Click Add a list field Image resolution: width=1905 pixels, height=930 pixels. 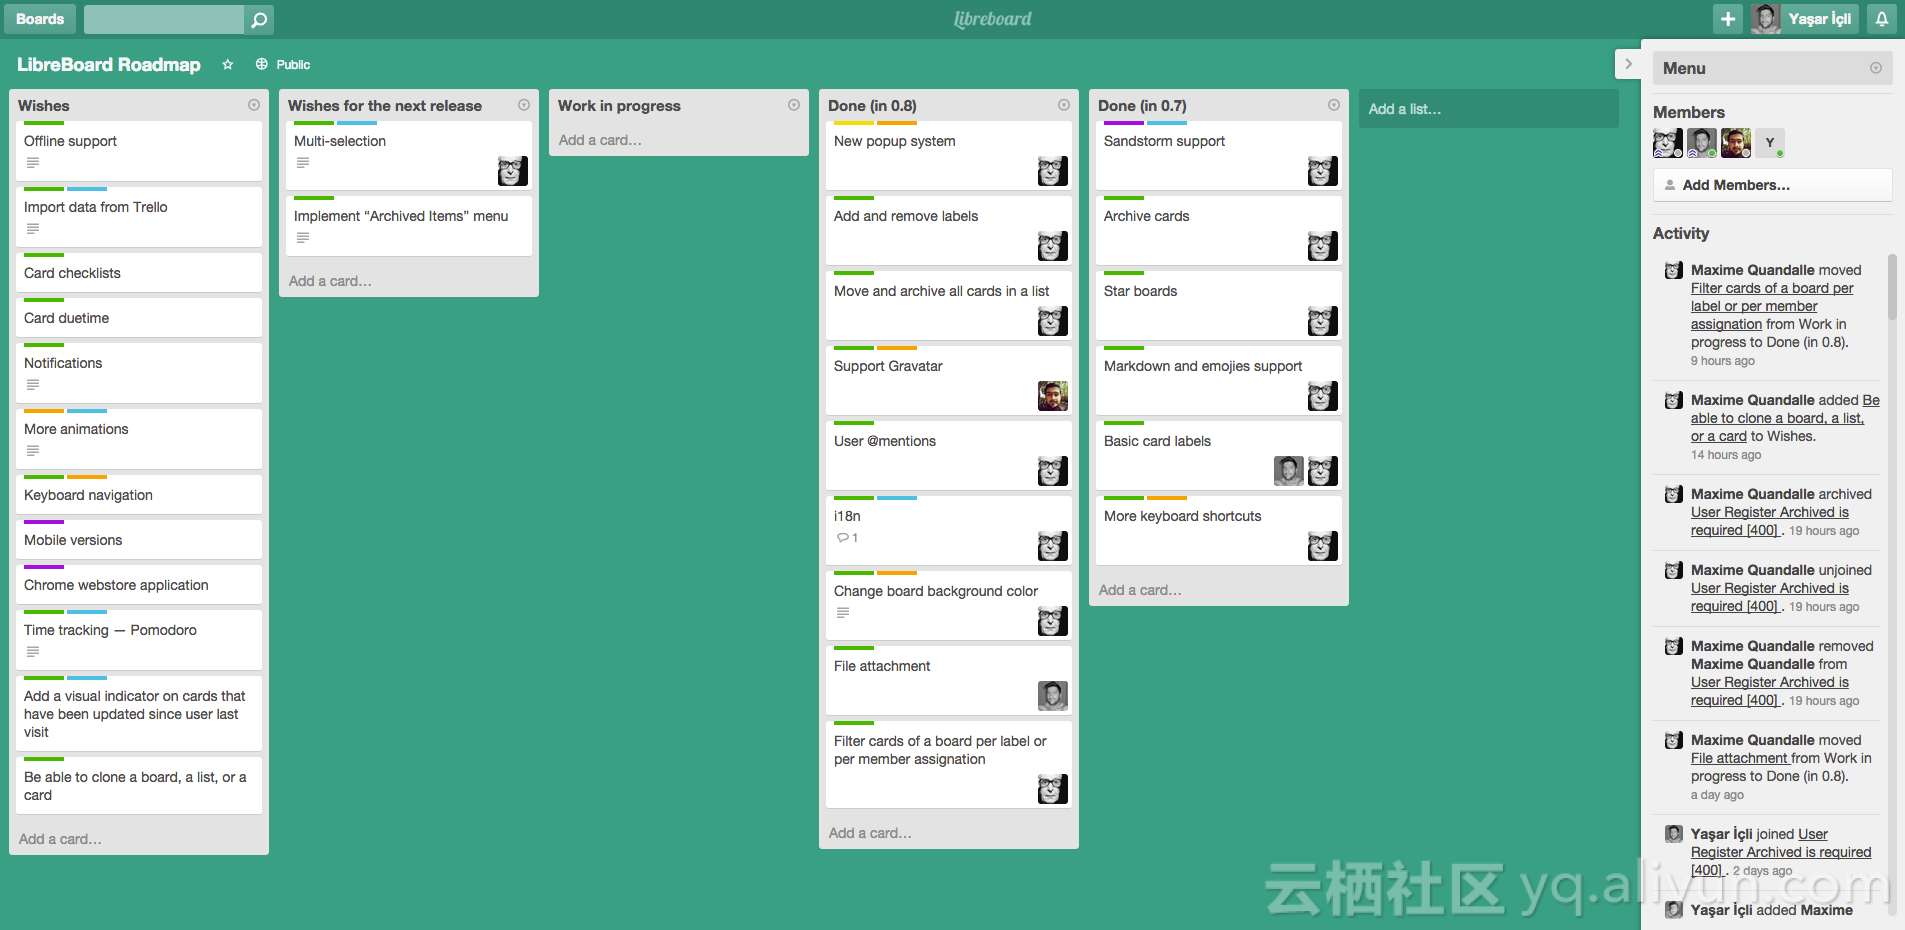click(1488, 109)
